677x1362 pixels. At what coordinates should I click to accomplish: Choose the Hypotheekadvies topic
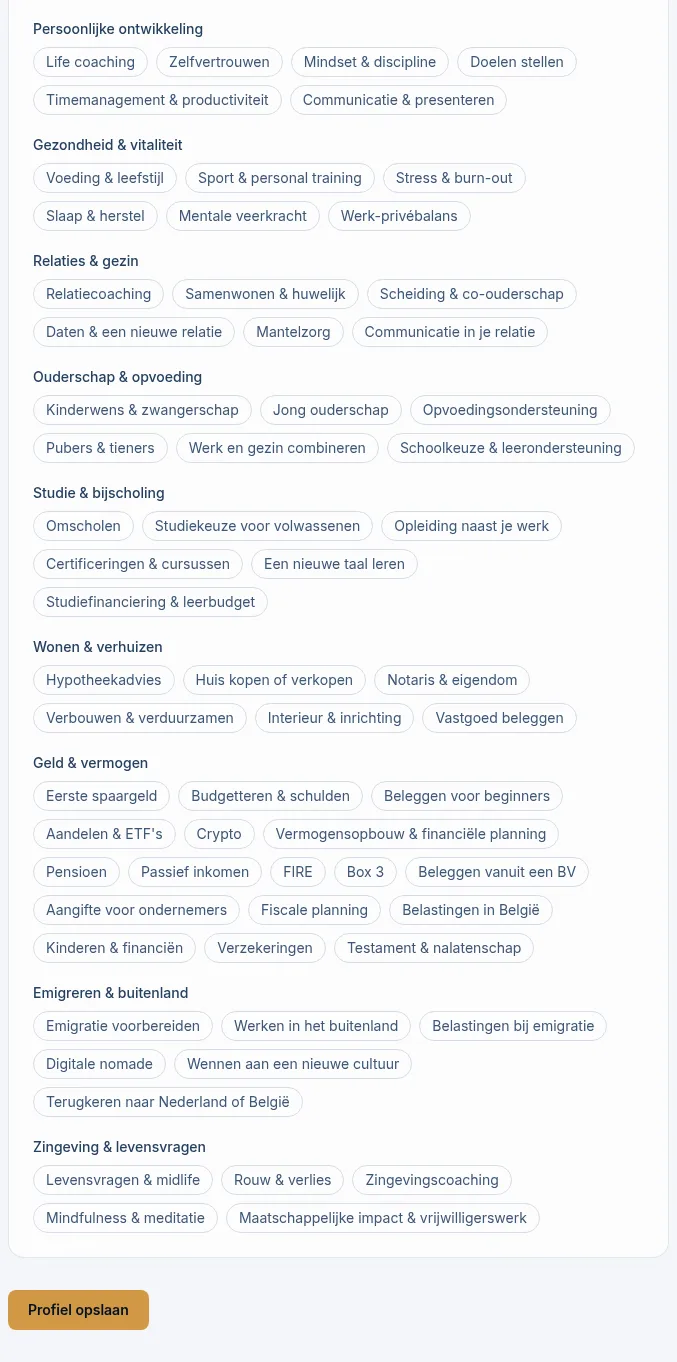click(104, 680)
